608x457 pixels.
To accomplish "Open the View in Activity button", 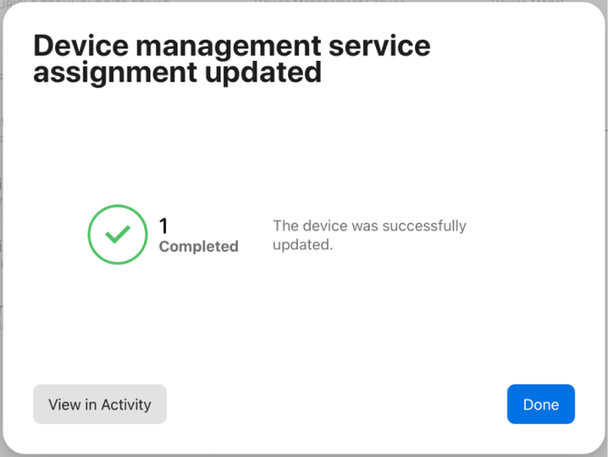I will pyautogui.click(x=100, y=404).
